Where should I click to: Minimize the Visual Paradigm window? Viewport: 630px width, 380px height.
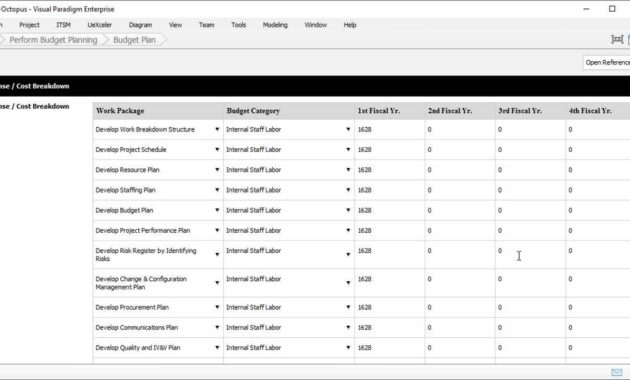tap(586, 9)
